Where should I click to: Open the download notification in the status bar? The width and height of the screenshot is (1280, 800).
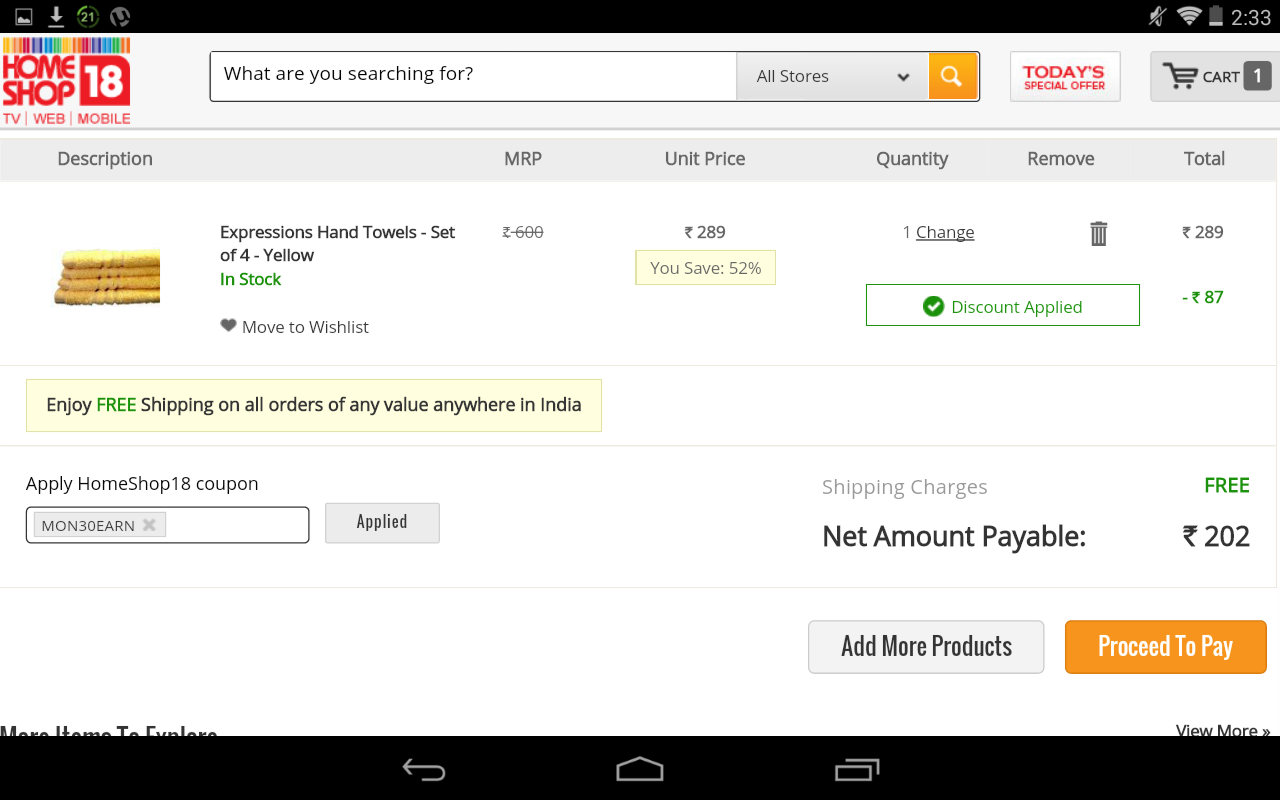pos(56,16)
